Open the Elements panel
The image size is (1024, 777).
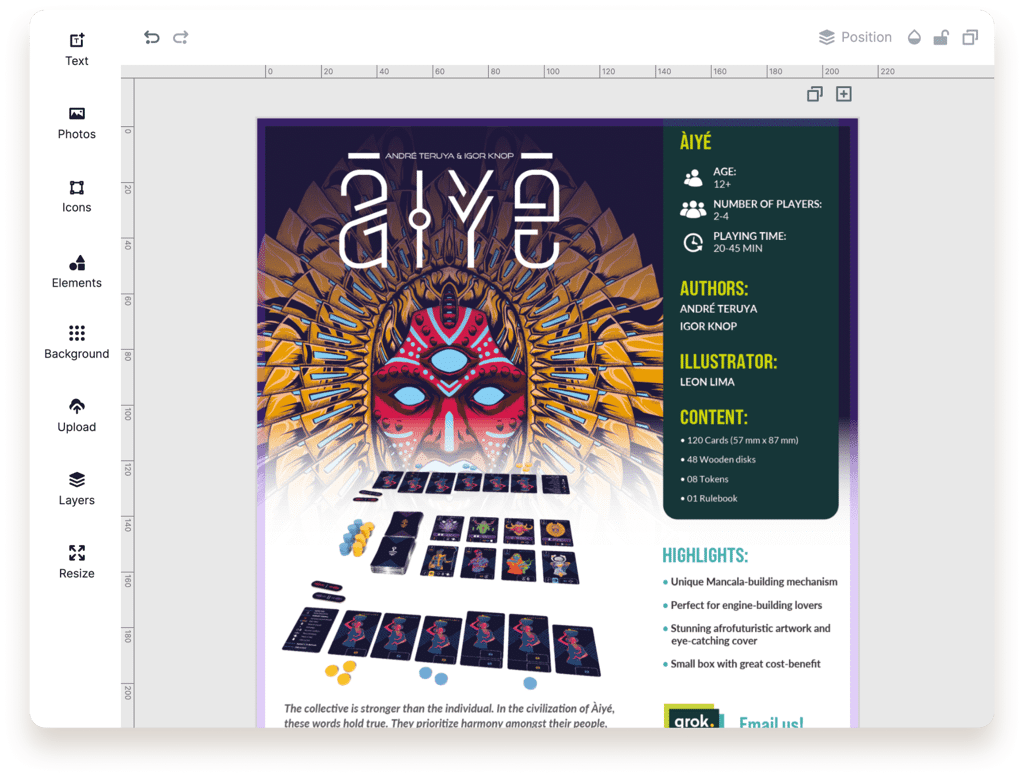point(76,272)
